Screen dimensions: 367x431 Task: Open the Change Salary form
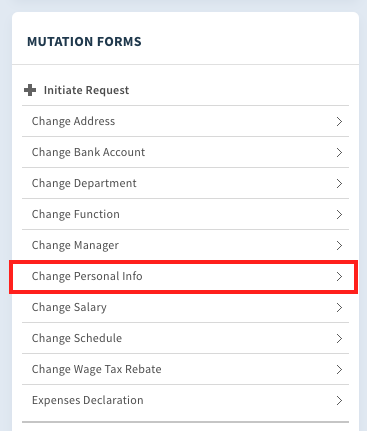(x=185, y=307)
